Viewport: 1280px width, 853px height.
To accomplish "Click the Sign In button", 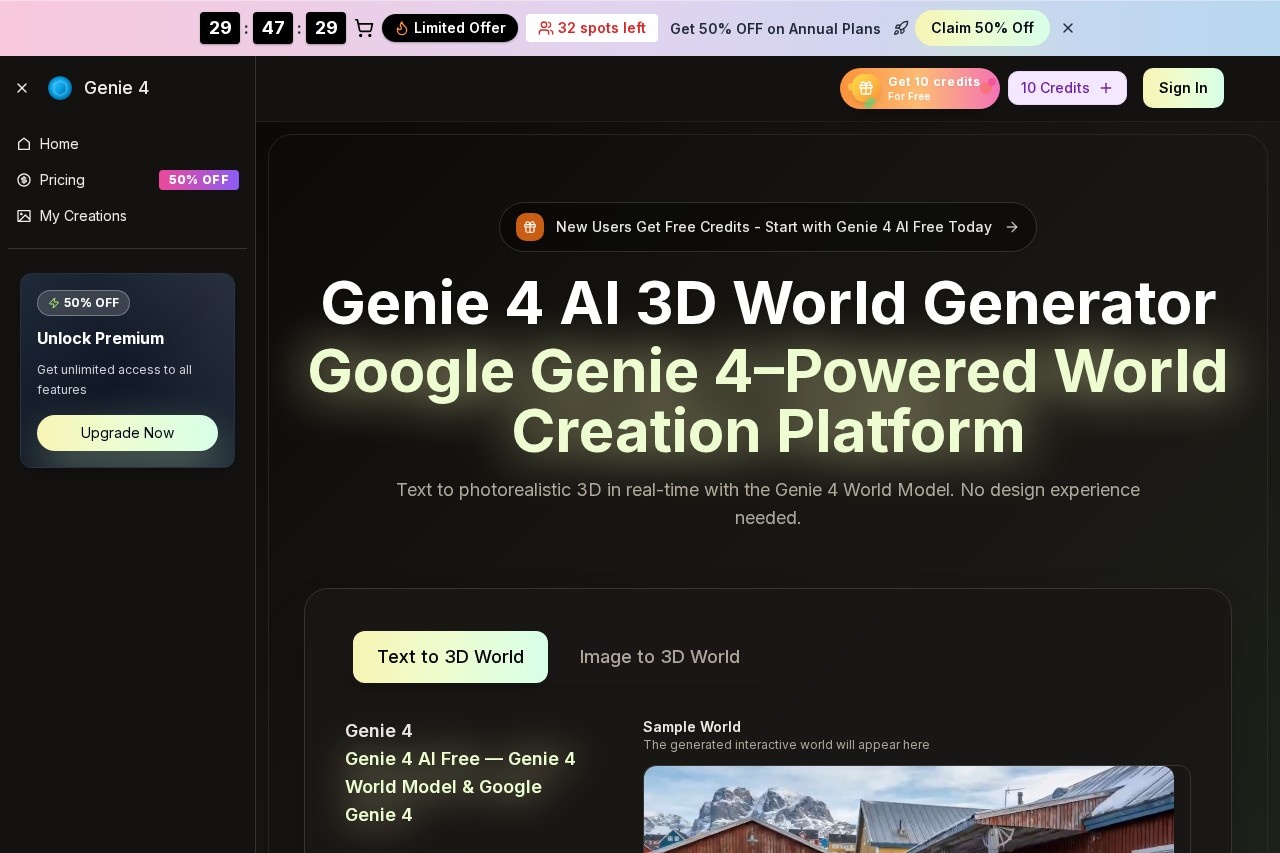I will 1183,88.
